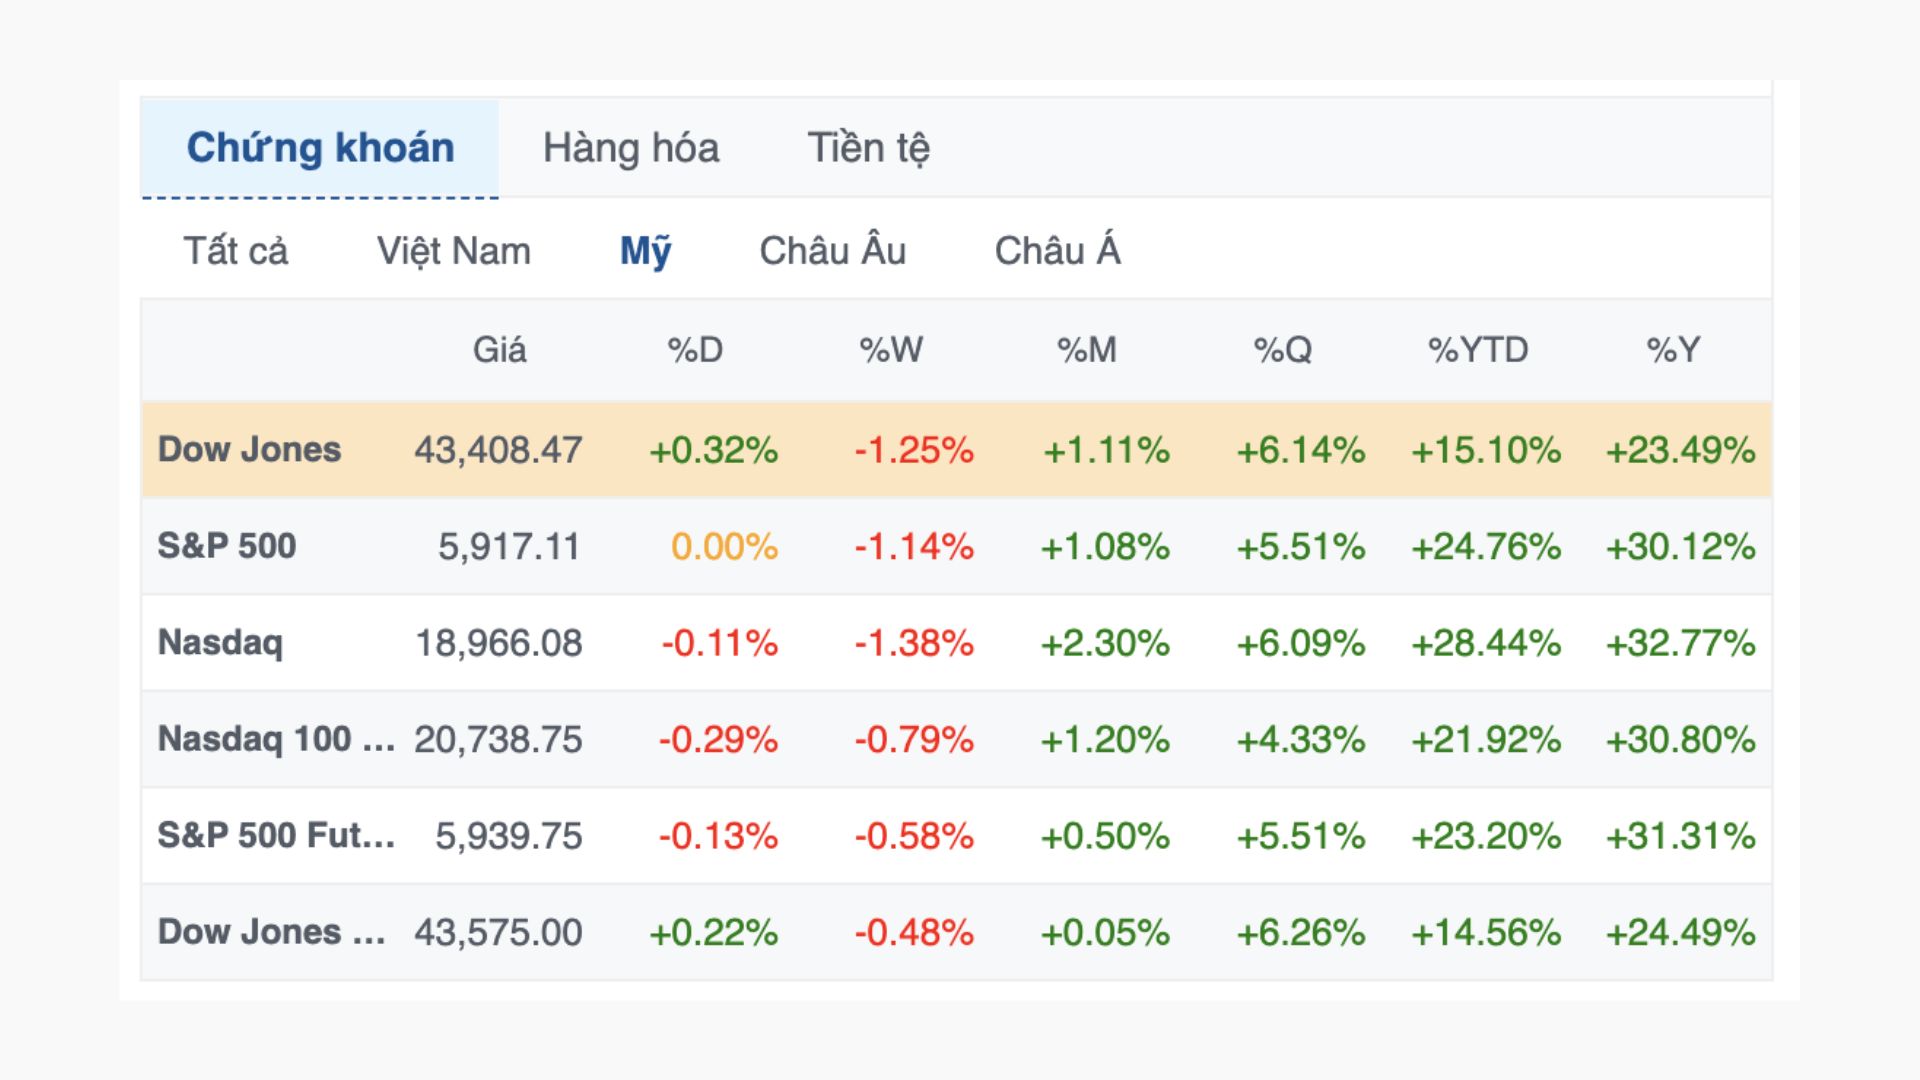
Task: Click the price 5,939.75
Action: [508, 836]
